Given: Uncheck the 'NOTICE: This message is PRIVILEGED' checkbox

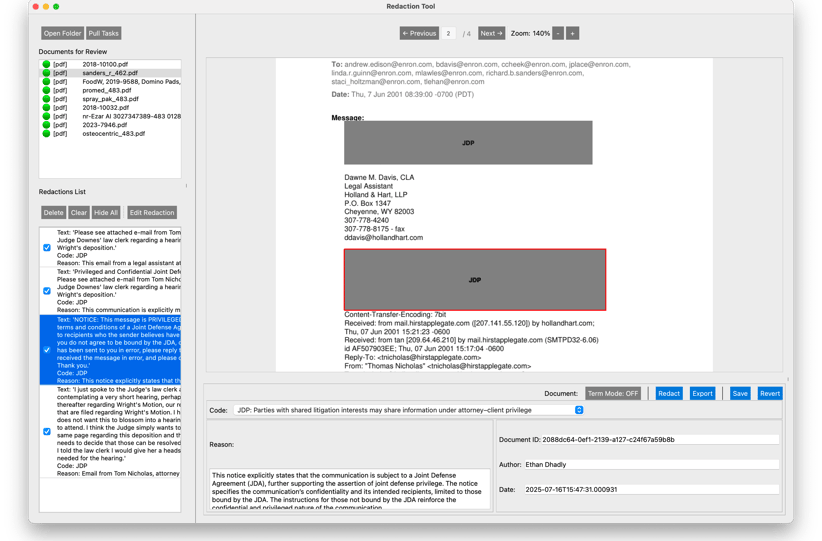Looking at the screenshot, I should (47, 350).
